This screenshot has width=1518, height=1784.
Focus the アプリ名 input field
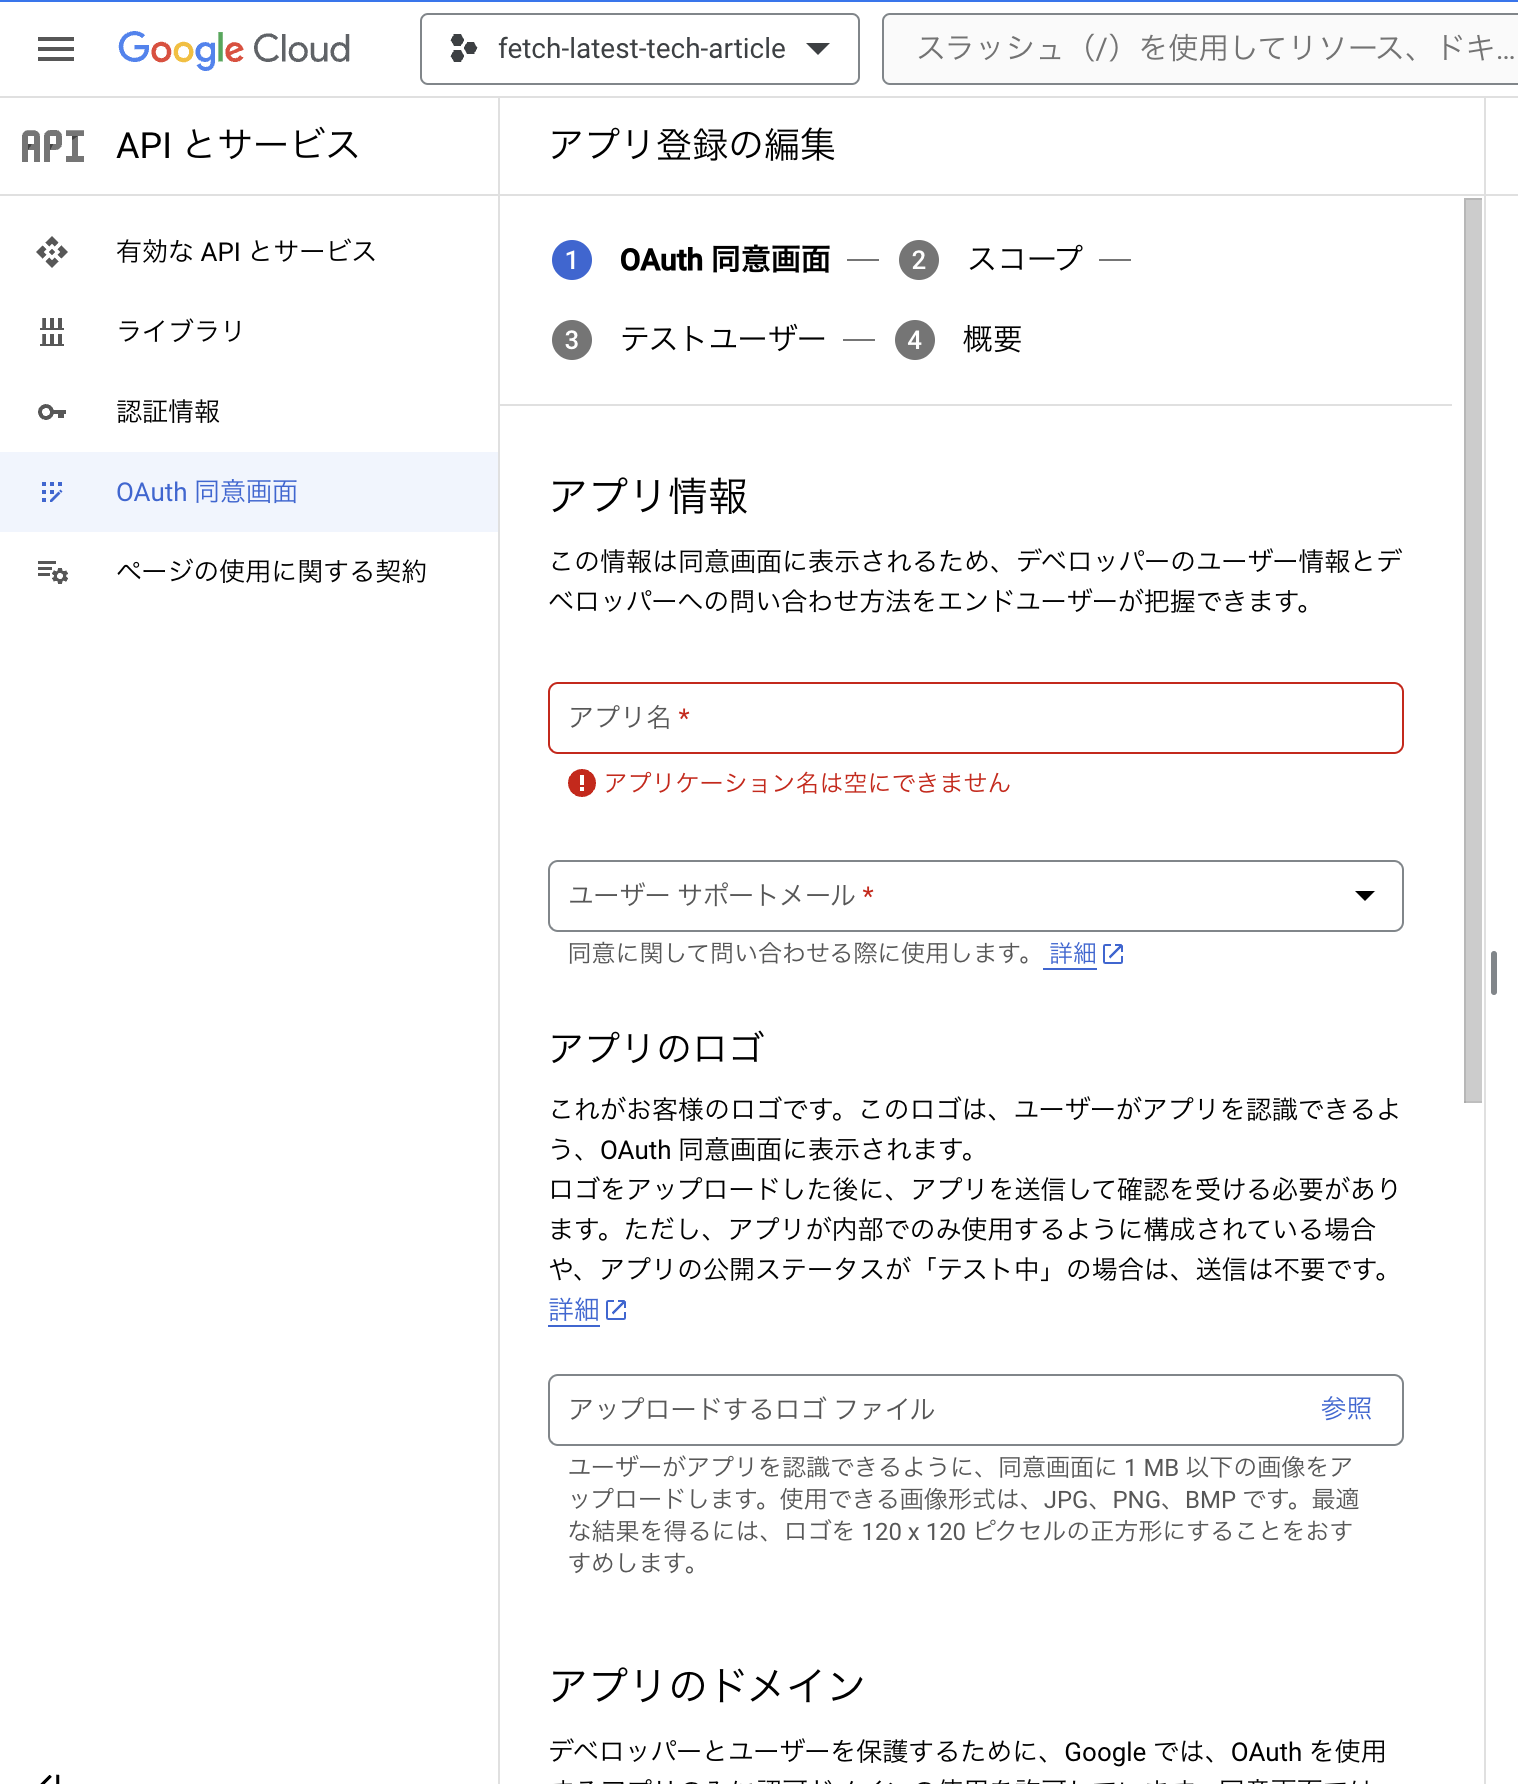tap(976, 718)
